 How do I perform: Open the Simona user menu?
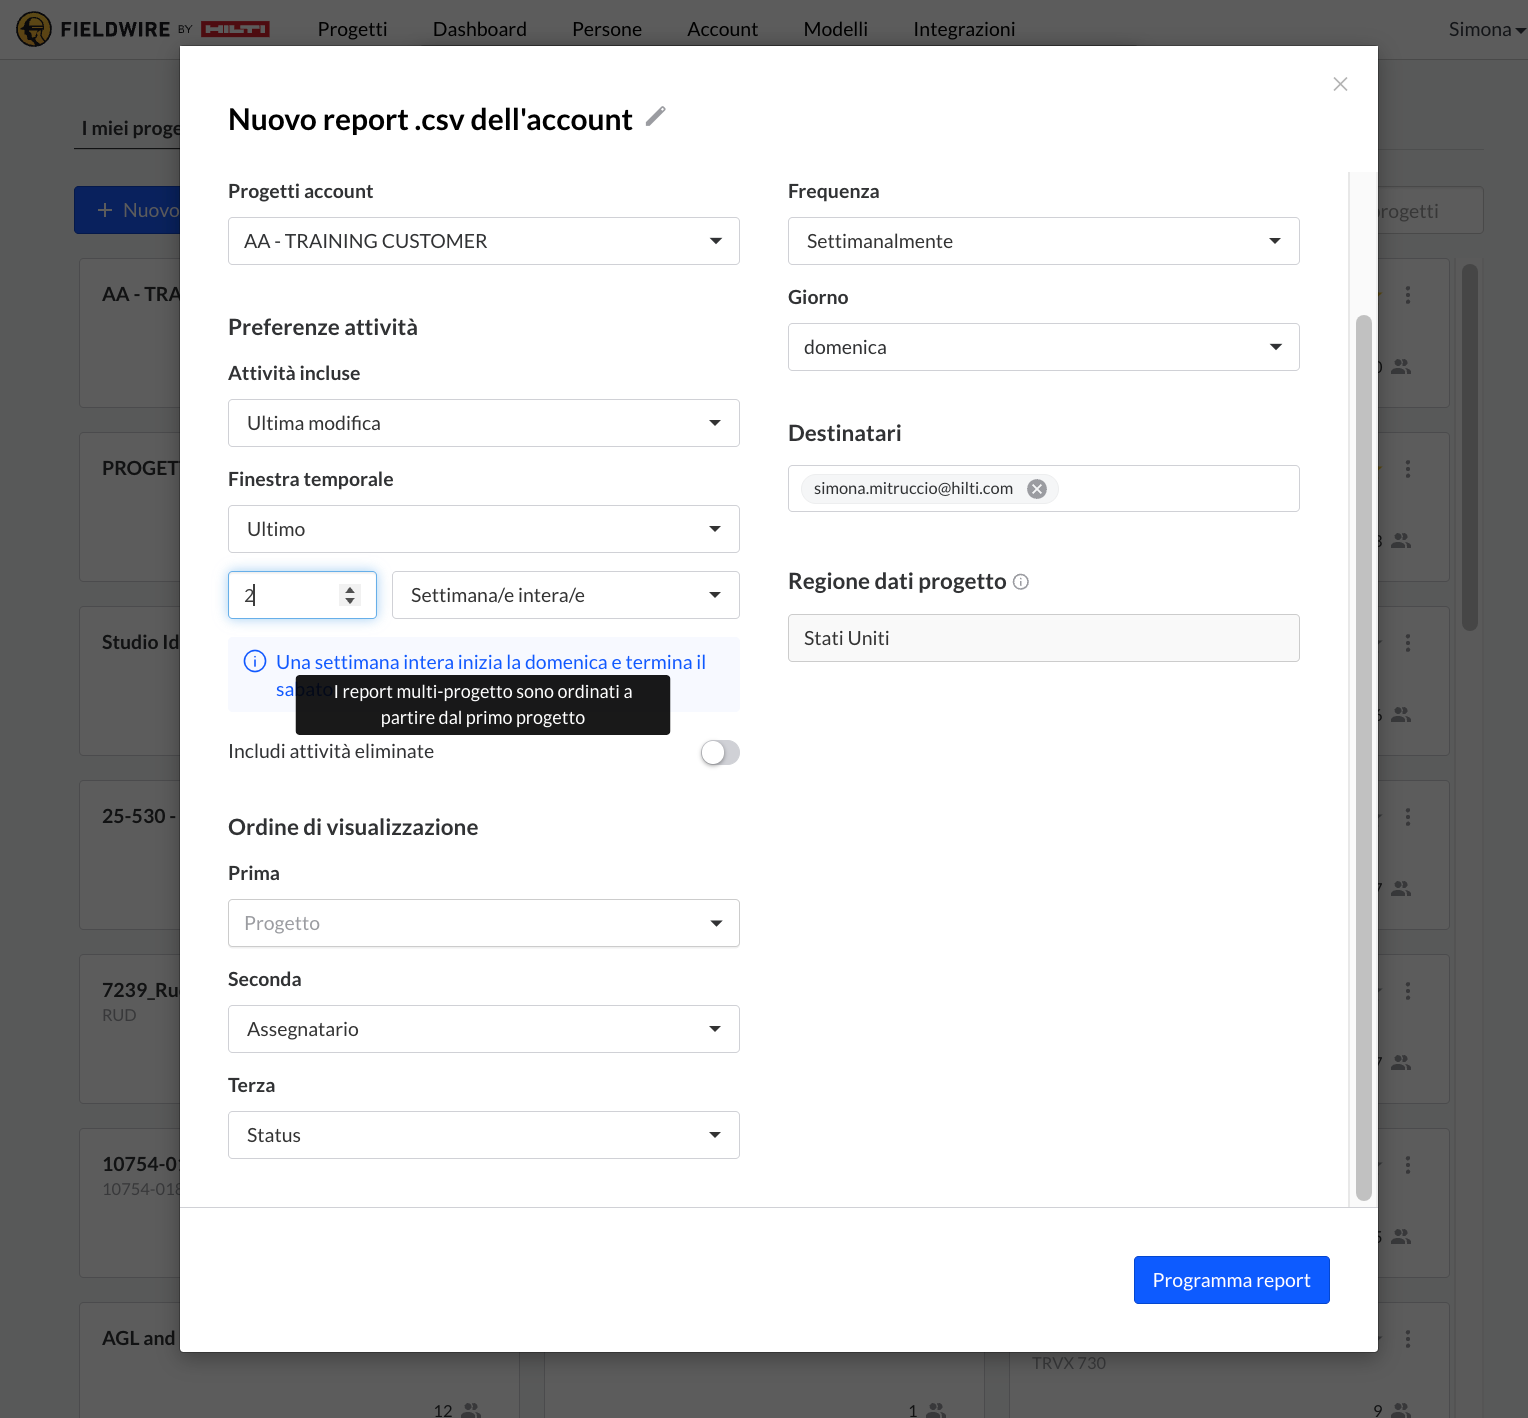point(1486,29)
